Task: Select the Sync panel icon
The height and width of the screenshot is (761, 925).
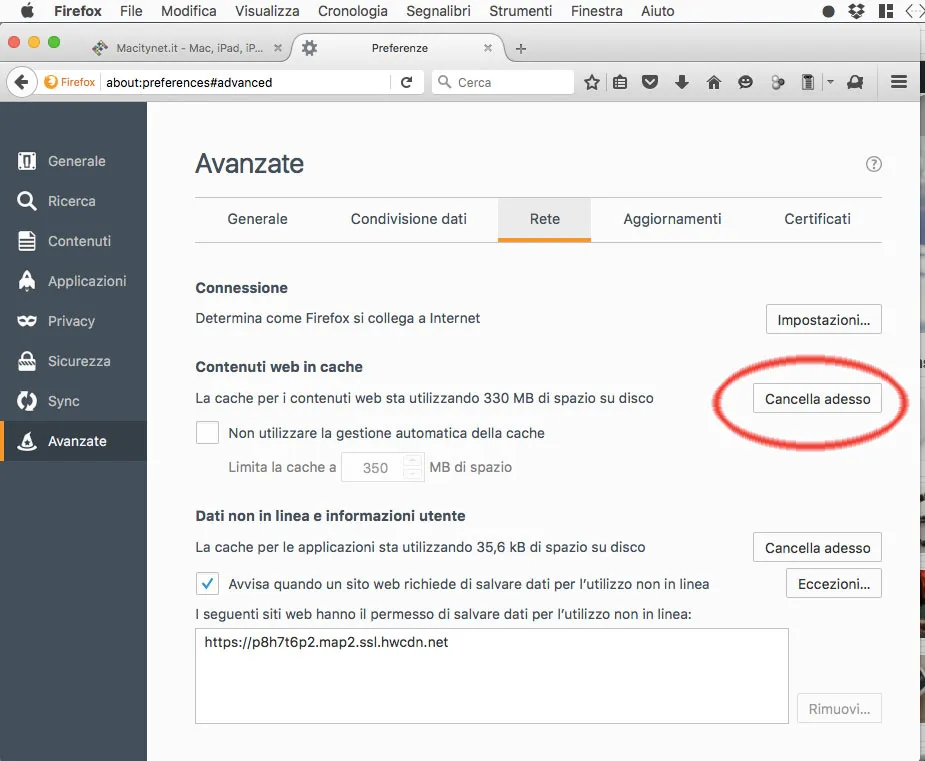Action: (71, 401)
